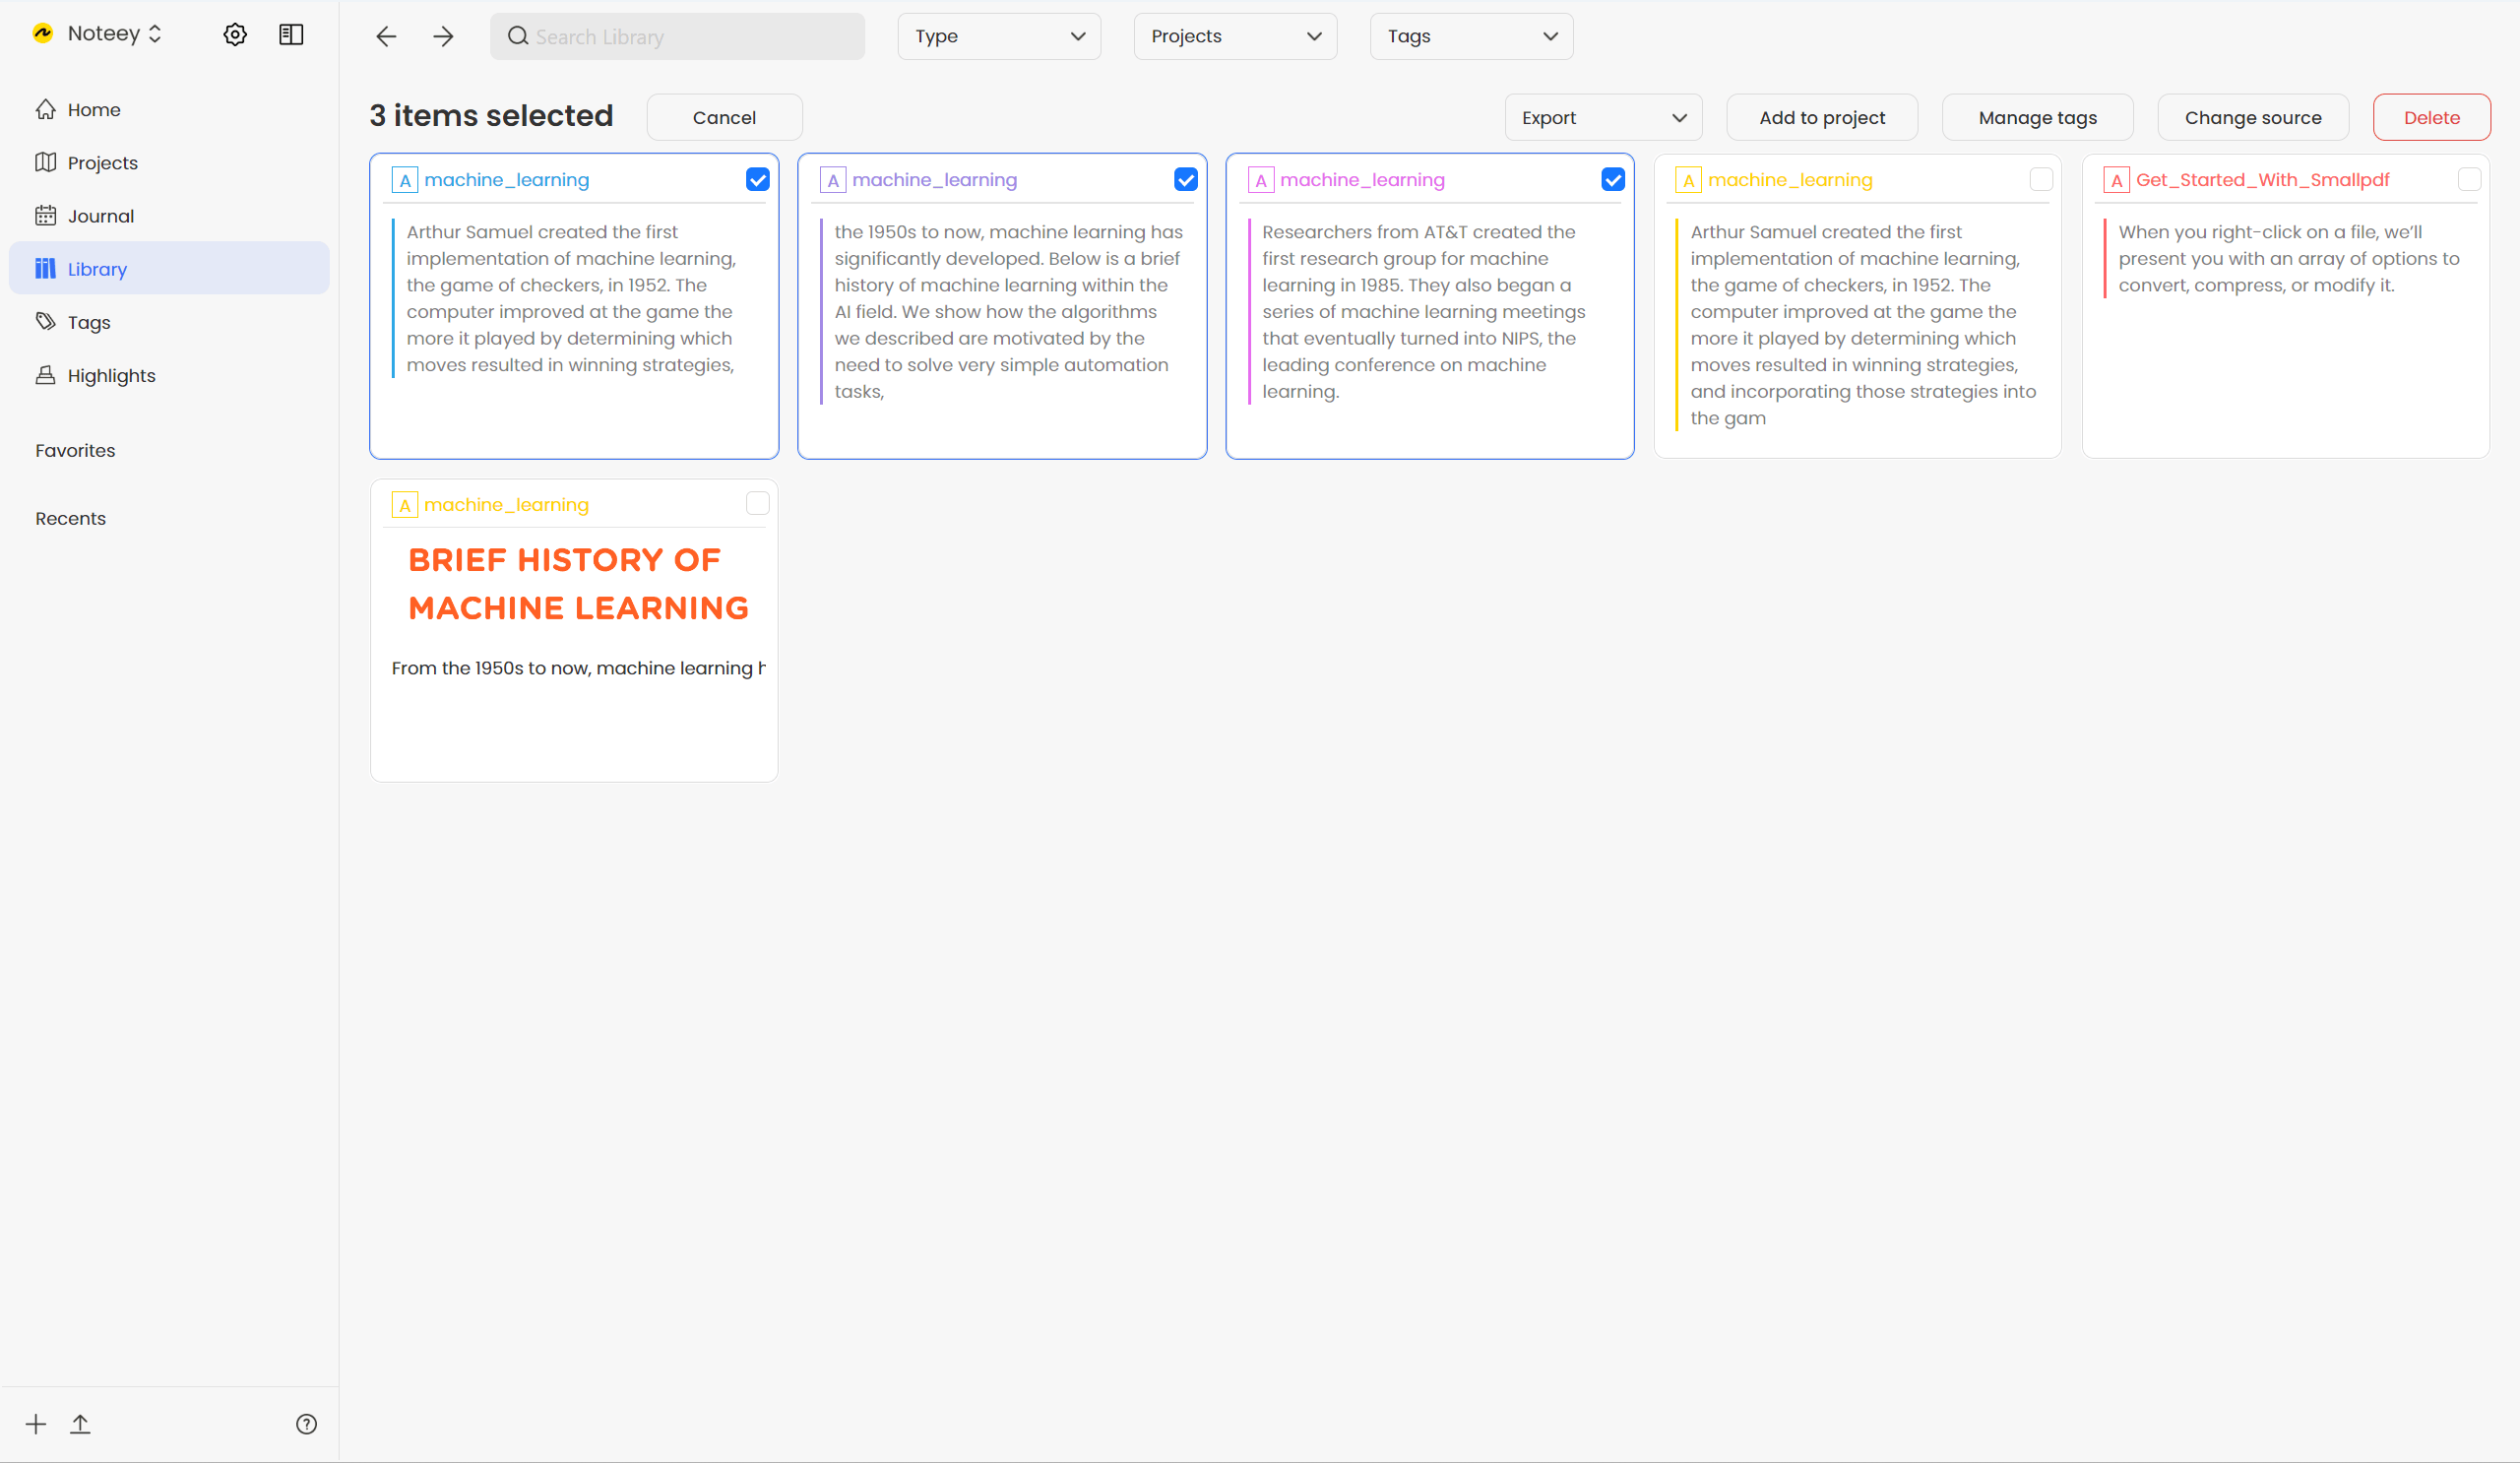
Task: Click the sidebar toggle panel icon
Action: pyautogui.click(x=290, y=34)
